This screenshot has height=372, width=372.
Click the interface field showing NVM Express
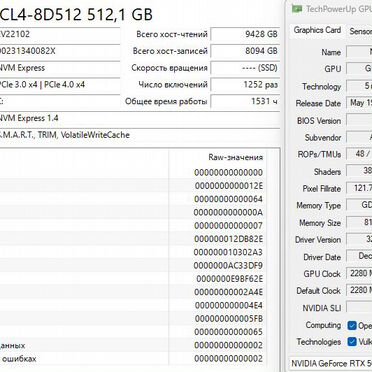coord(60,68)
